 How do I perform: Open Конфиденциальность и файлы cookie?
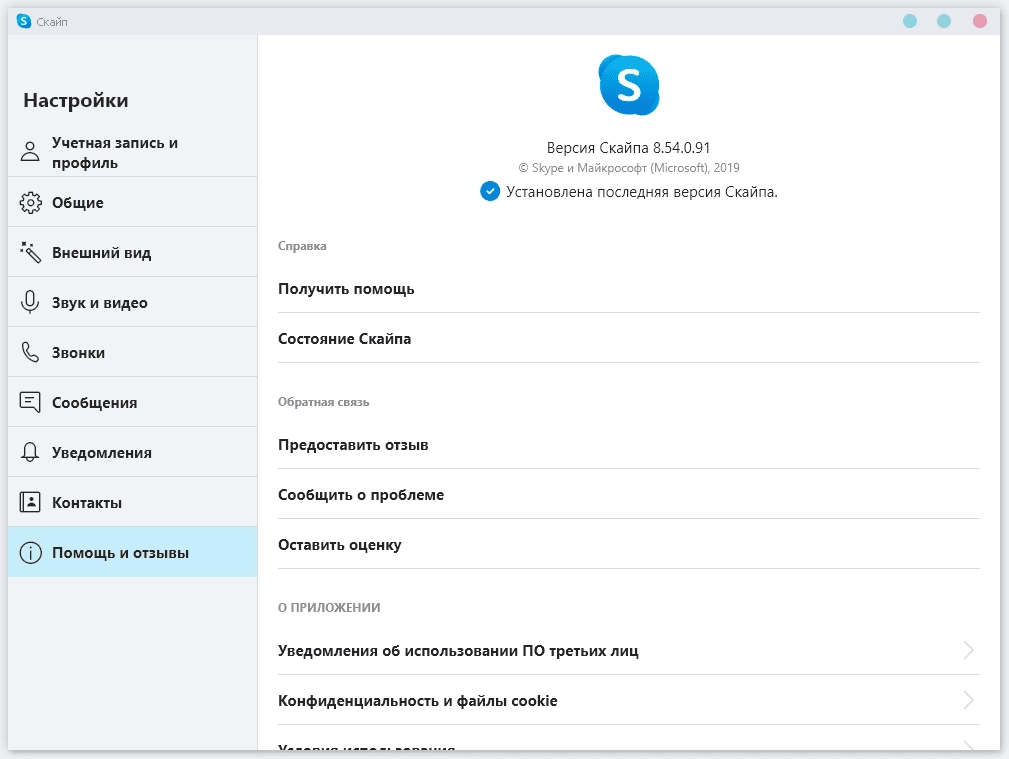pyautogui.click(x=629, y=700)
